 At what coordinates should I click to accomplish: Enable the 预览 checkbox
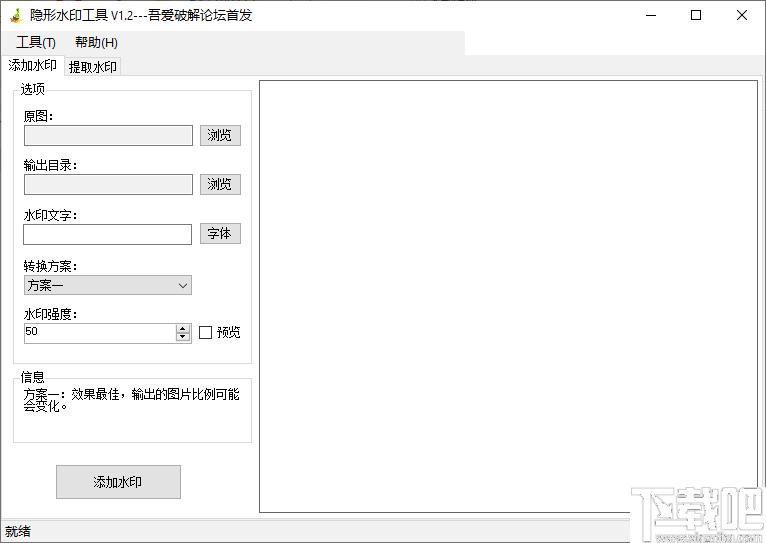click(205, 333)
